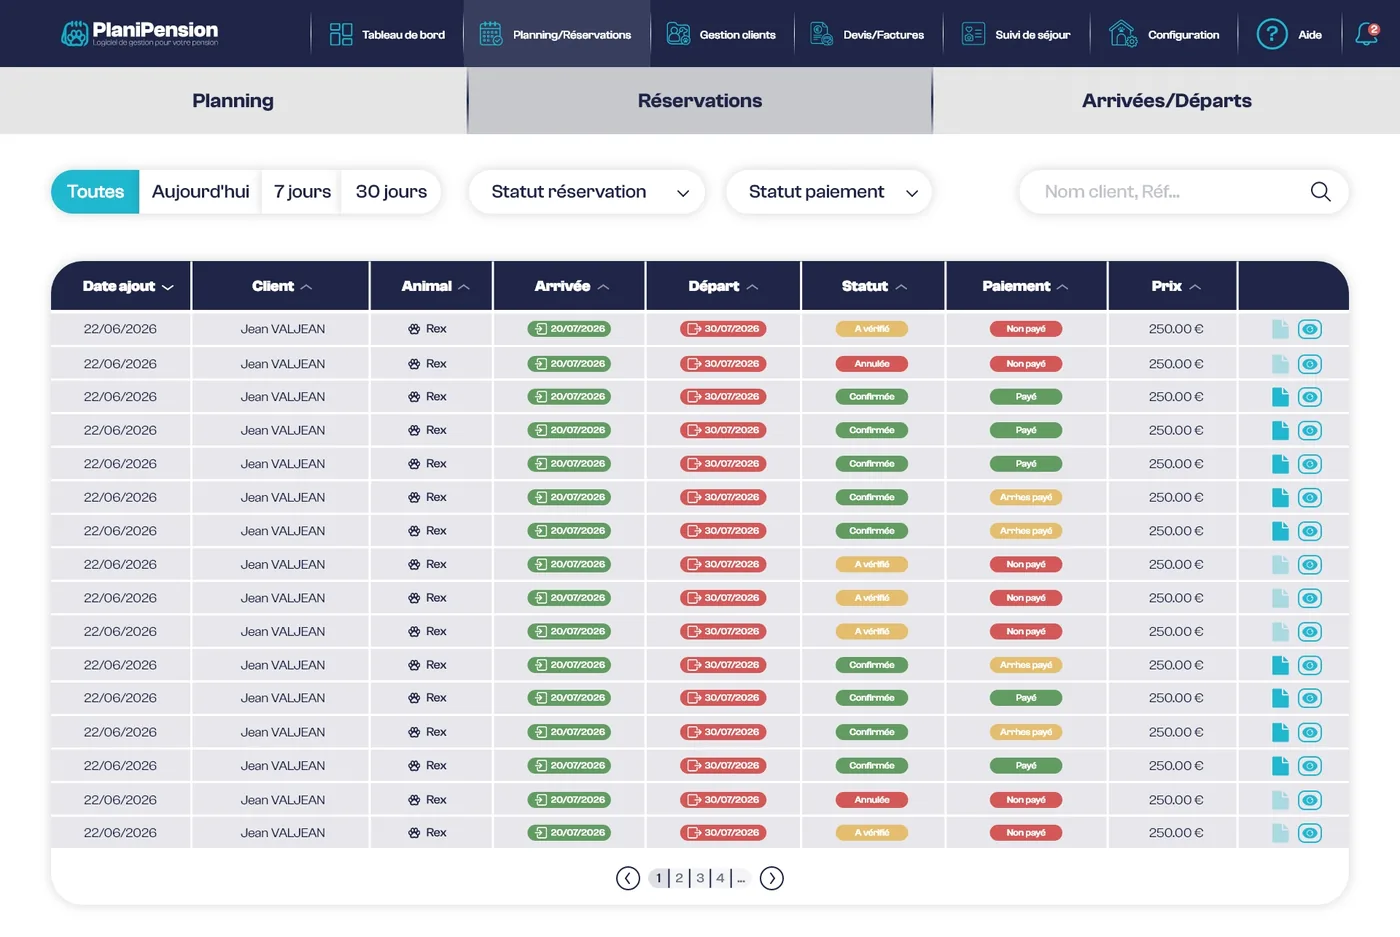
Task: Open the Statut réservation dropdown
Action: [x=587, y=192]
